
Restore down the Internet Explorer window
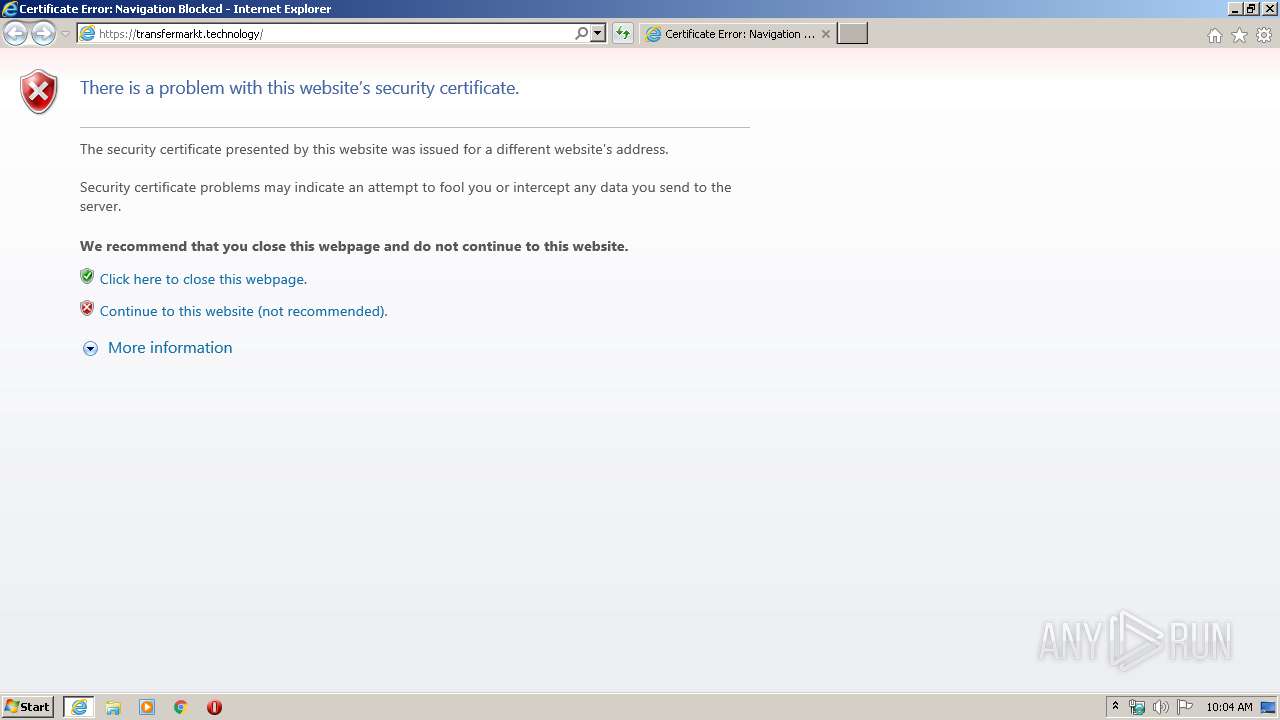(x=1251, y=9)
